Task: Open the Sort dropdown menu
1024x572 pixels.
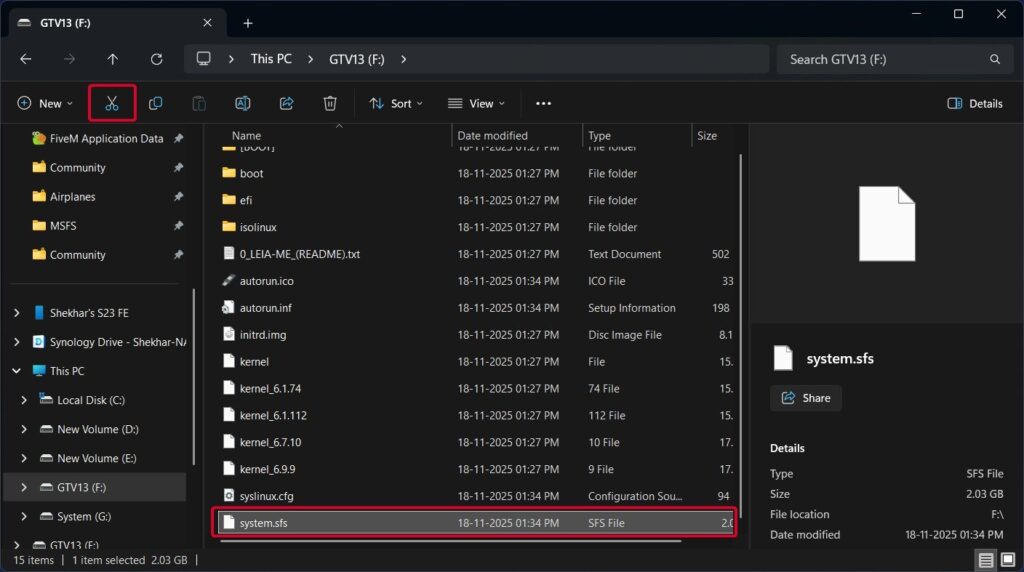Action: [x=396, y=103]
